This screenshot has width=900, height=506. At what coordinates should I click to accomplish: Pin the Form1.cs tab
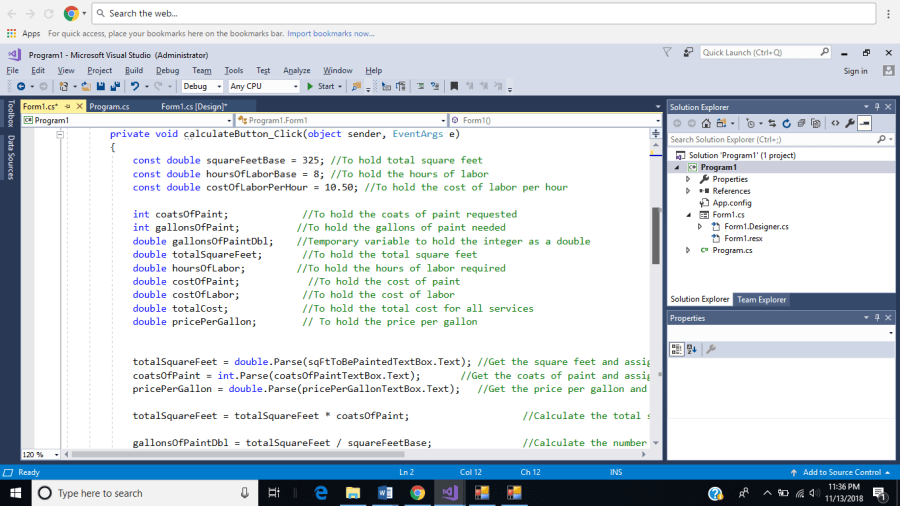click(x=68, y=107)
